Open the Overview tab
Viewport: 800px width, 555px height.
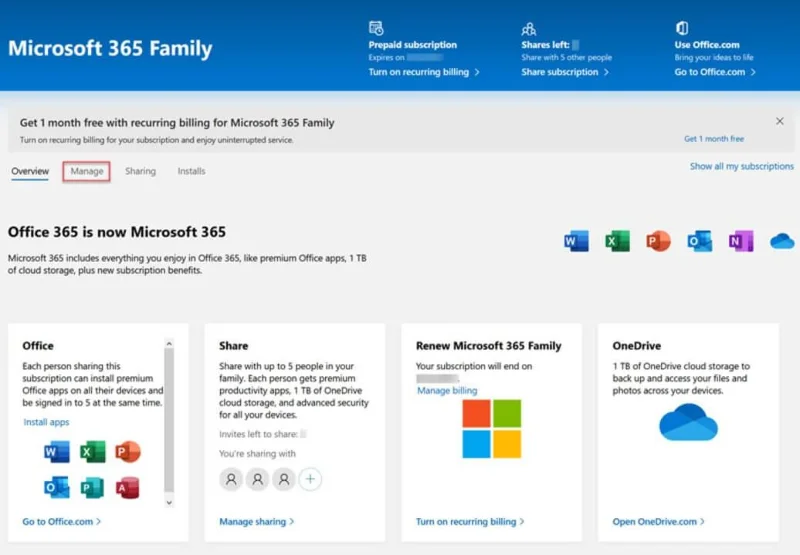(30, 171)
